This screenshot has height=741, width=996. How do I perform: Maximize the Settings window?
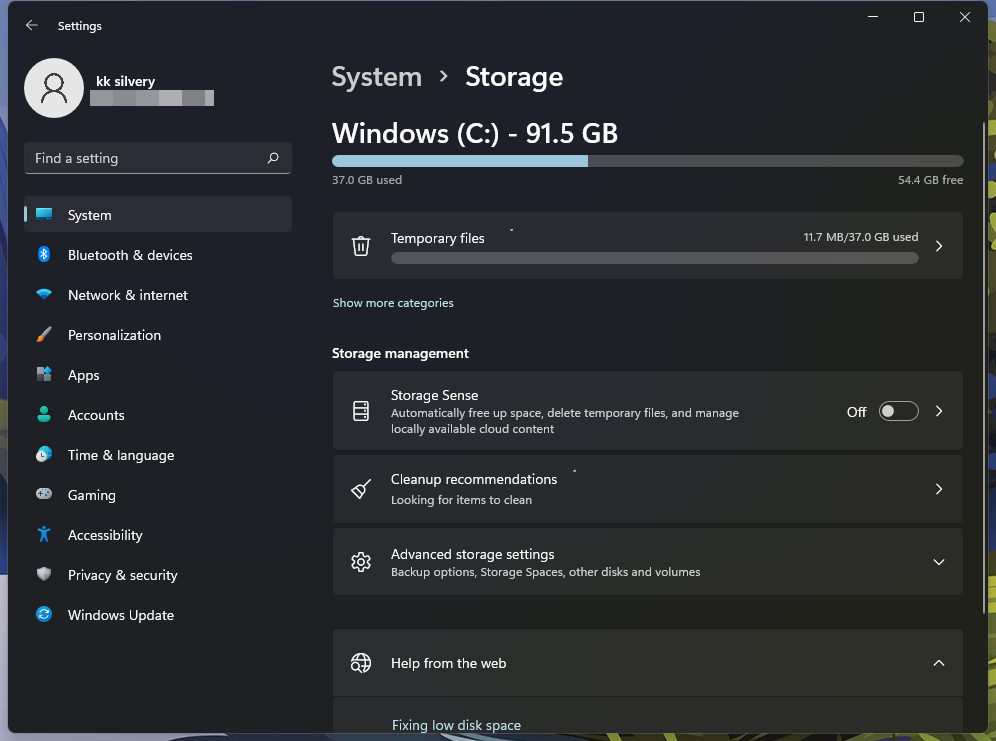919,17
